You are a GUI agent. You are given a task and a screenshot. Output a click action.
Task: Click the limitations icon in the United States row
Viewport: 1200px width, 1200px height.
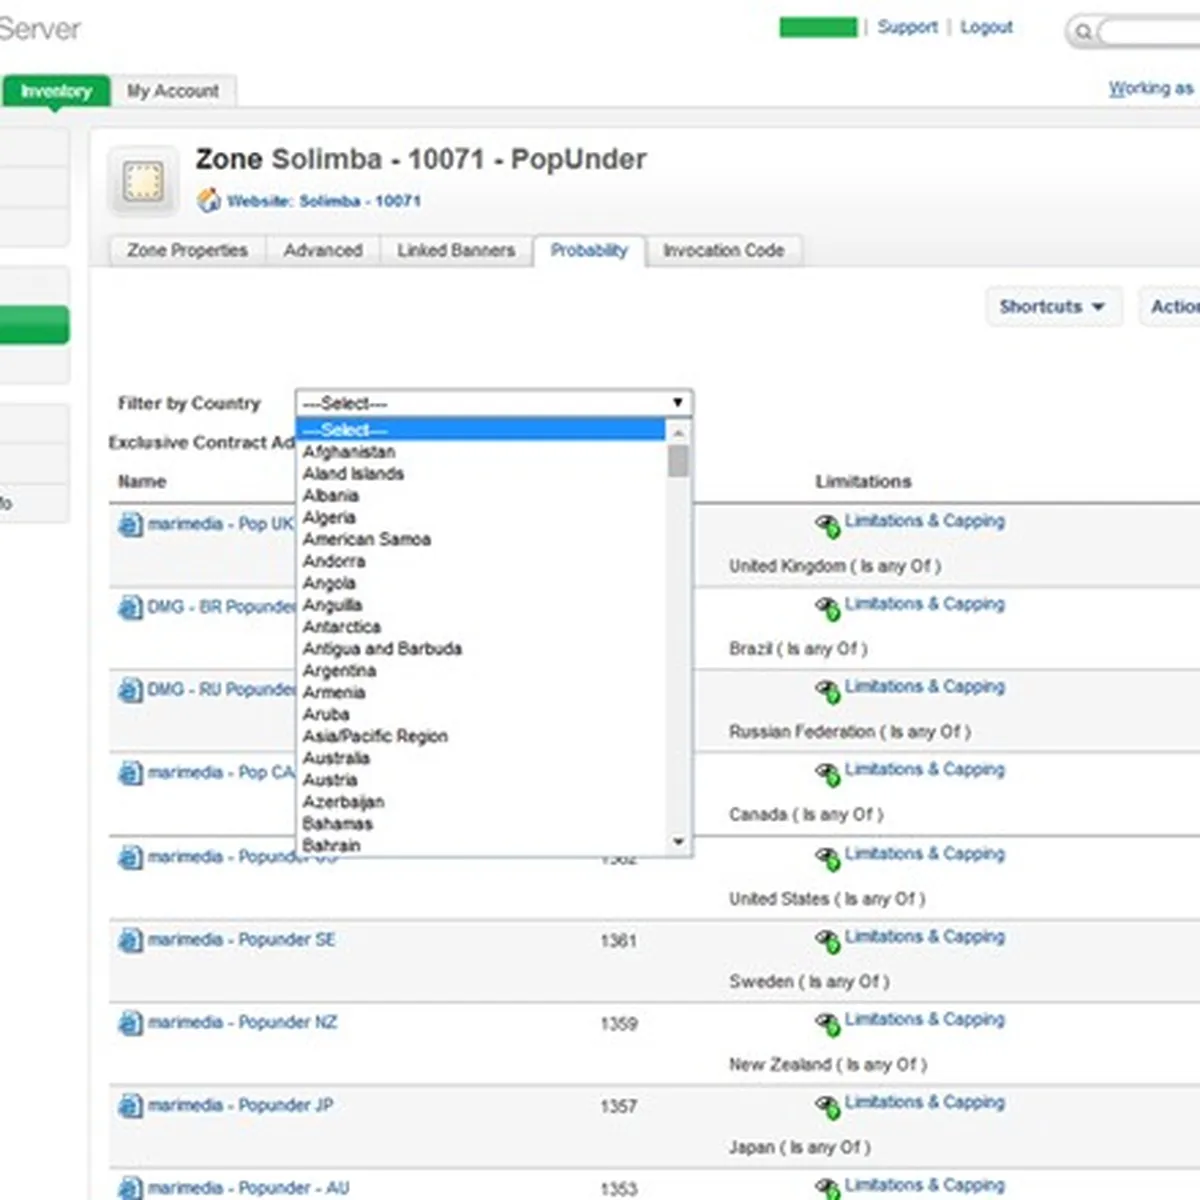tap(827, 857)
